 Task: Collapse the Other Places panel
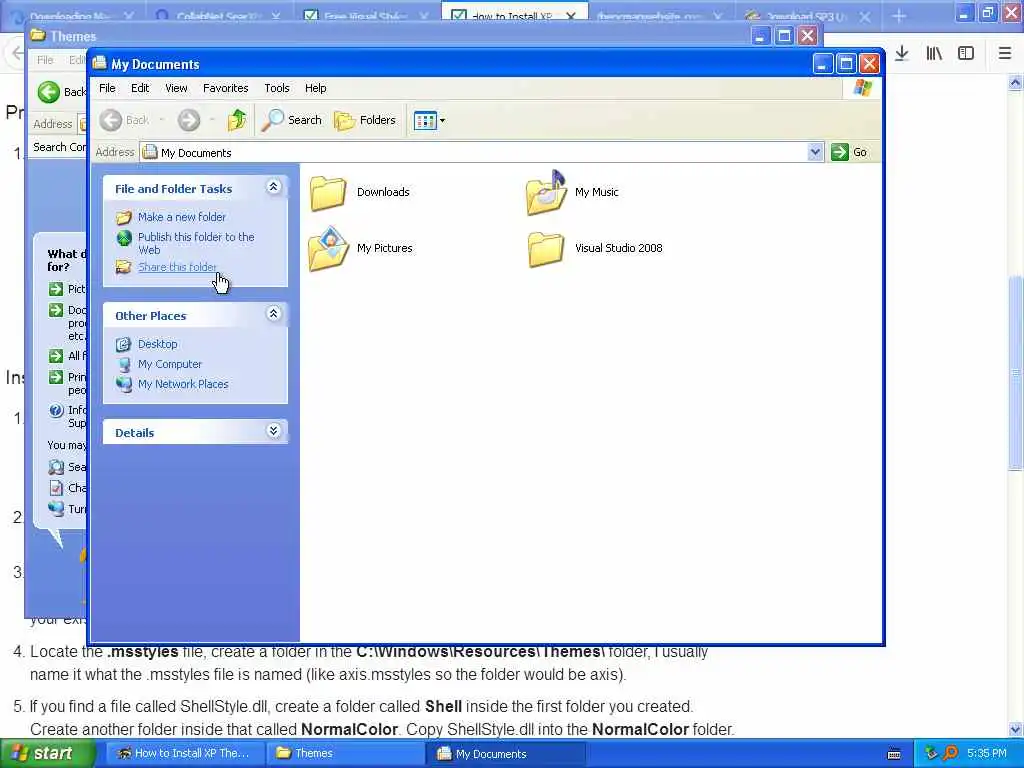pyautogui.click(x=274, y=314)
